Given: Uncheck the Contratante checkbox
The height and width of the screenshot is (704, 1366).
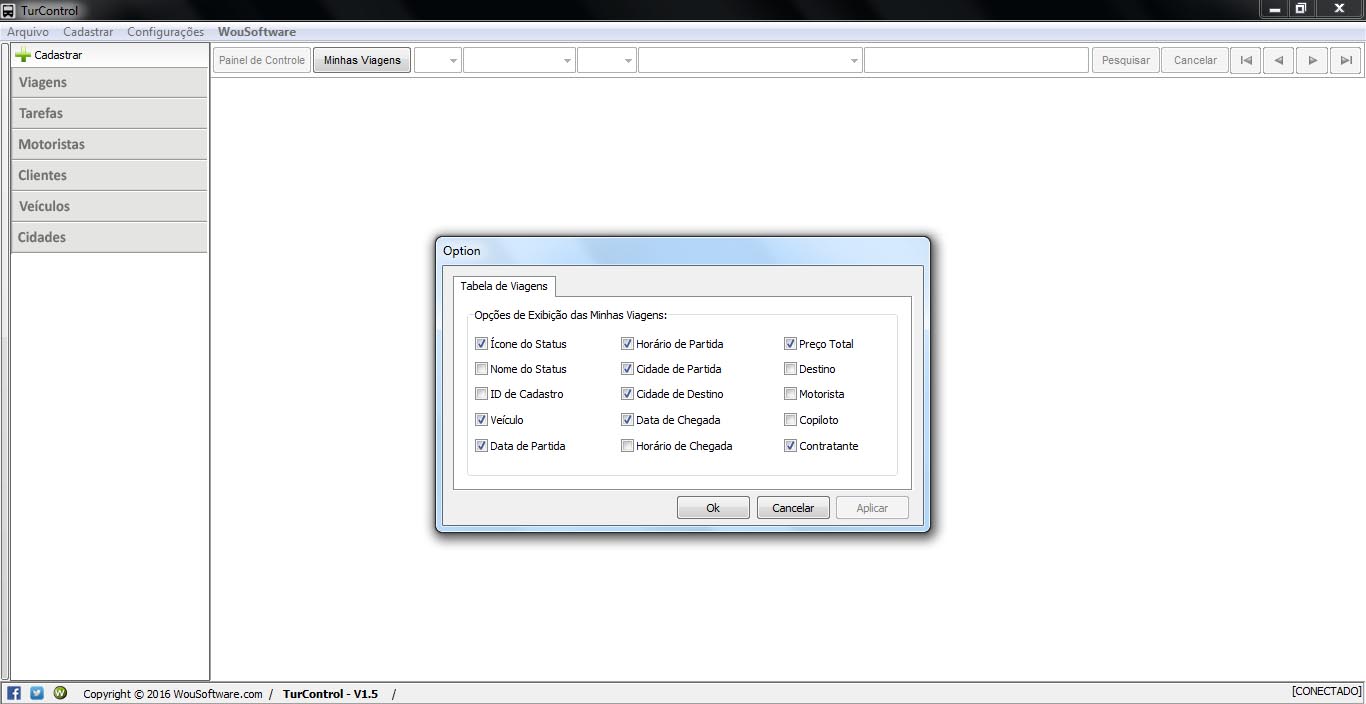Looking at the screenshot, I should point(790,445).
